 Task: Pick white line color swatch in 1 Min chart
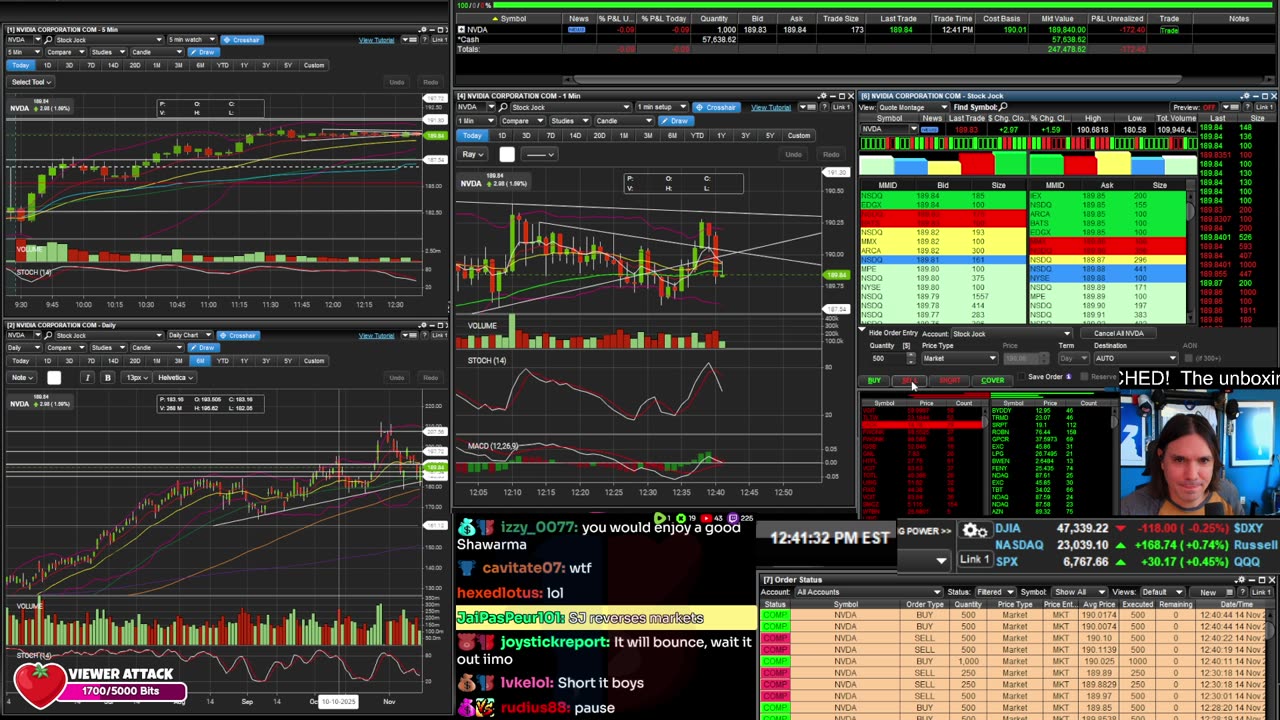pyautogui.click(x=507, y=154)
